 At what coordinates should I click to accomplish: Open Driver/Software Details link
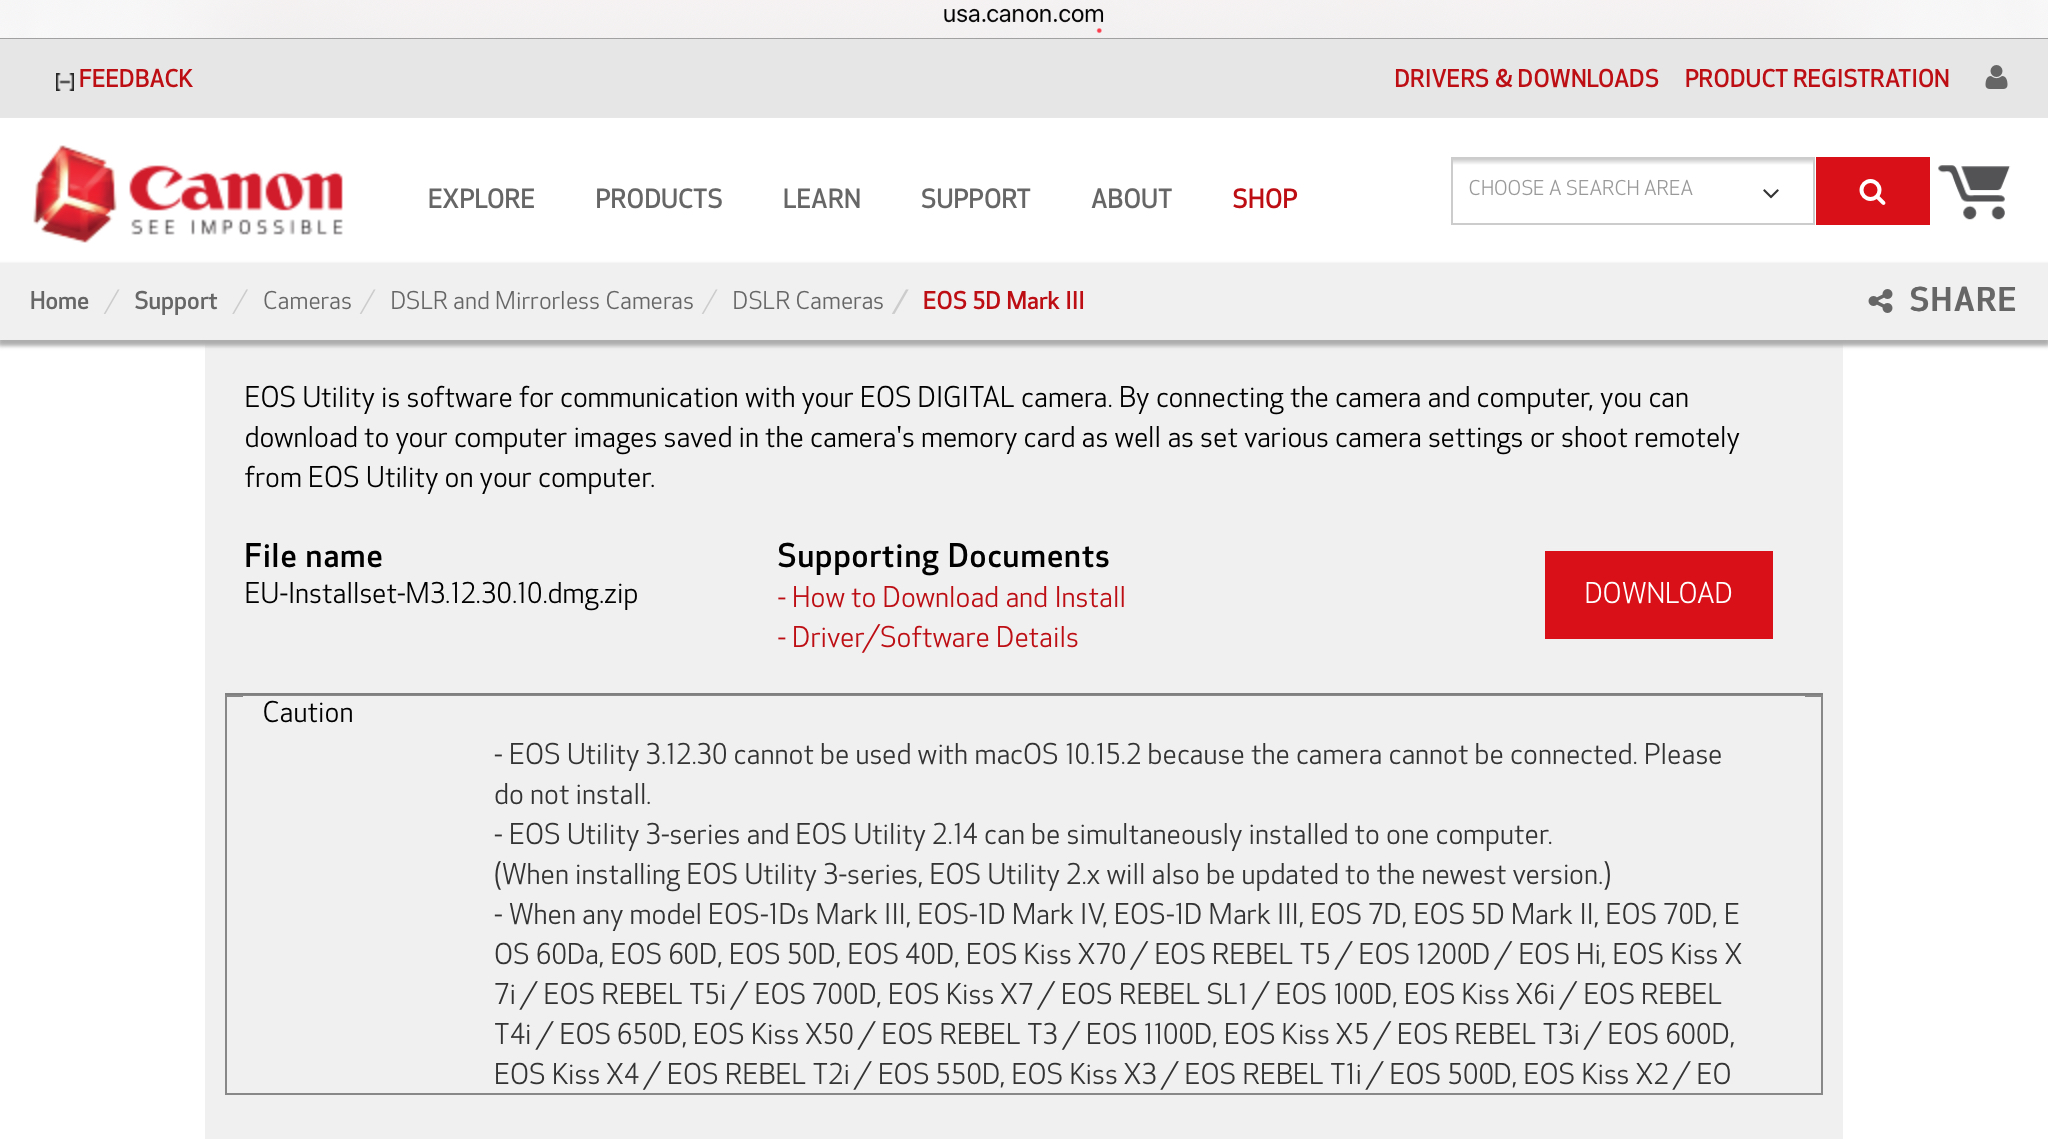coord(933,638)
